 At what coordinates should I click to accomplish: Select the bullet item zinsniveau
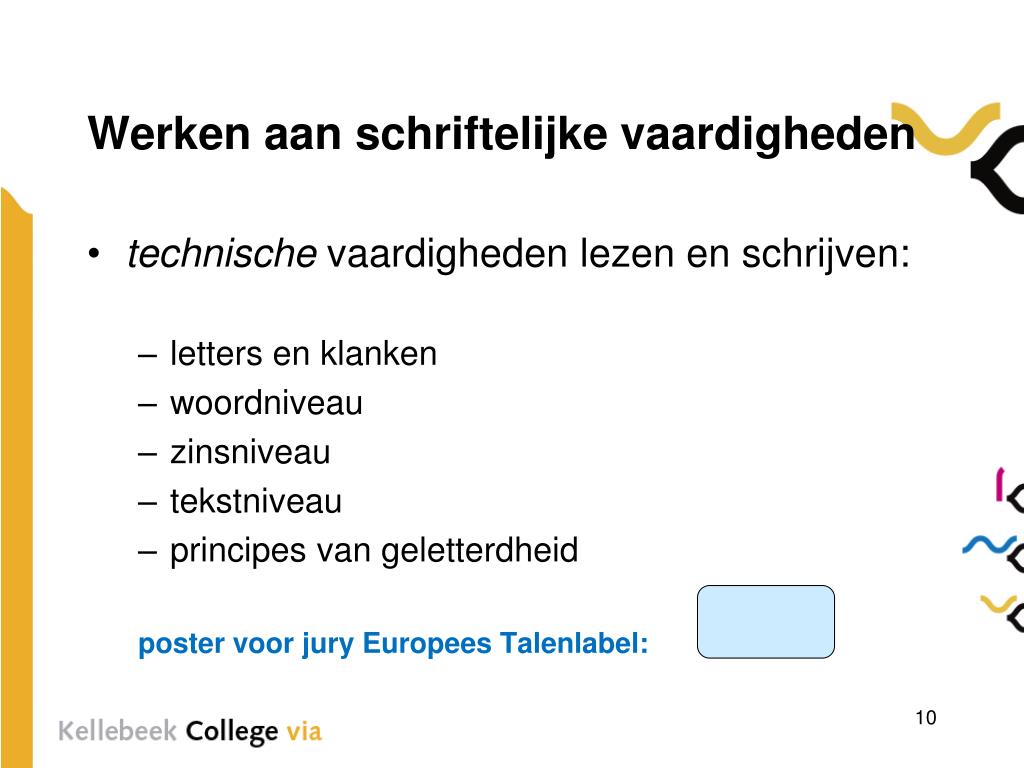(250, 453)
